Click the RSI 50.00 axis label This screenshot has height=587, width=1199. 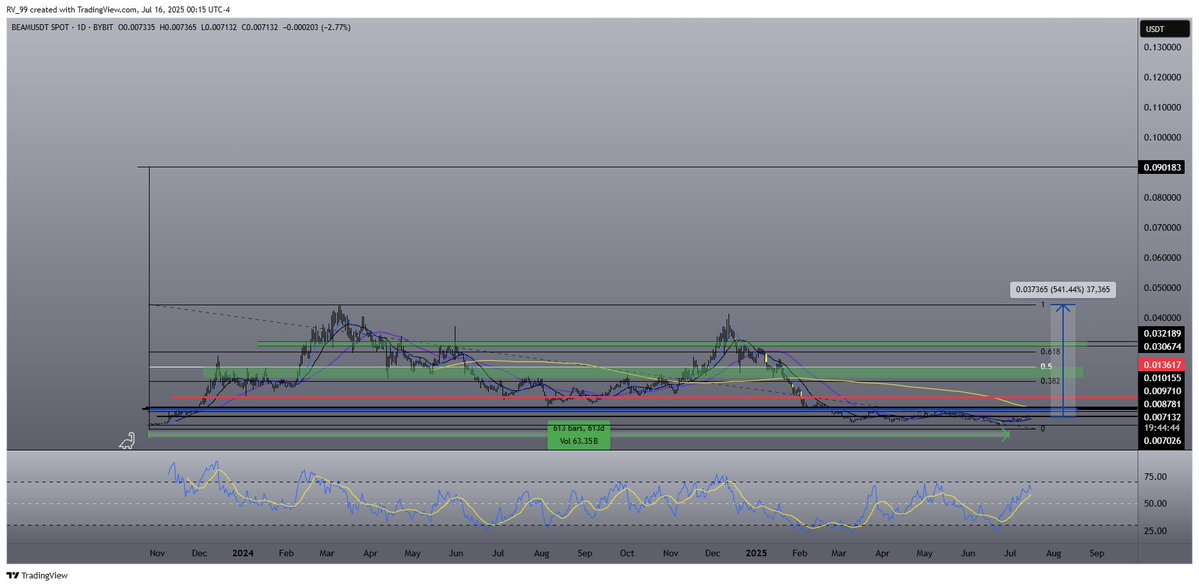(1156, 504)
